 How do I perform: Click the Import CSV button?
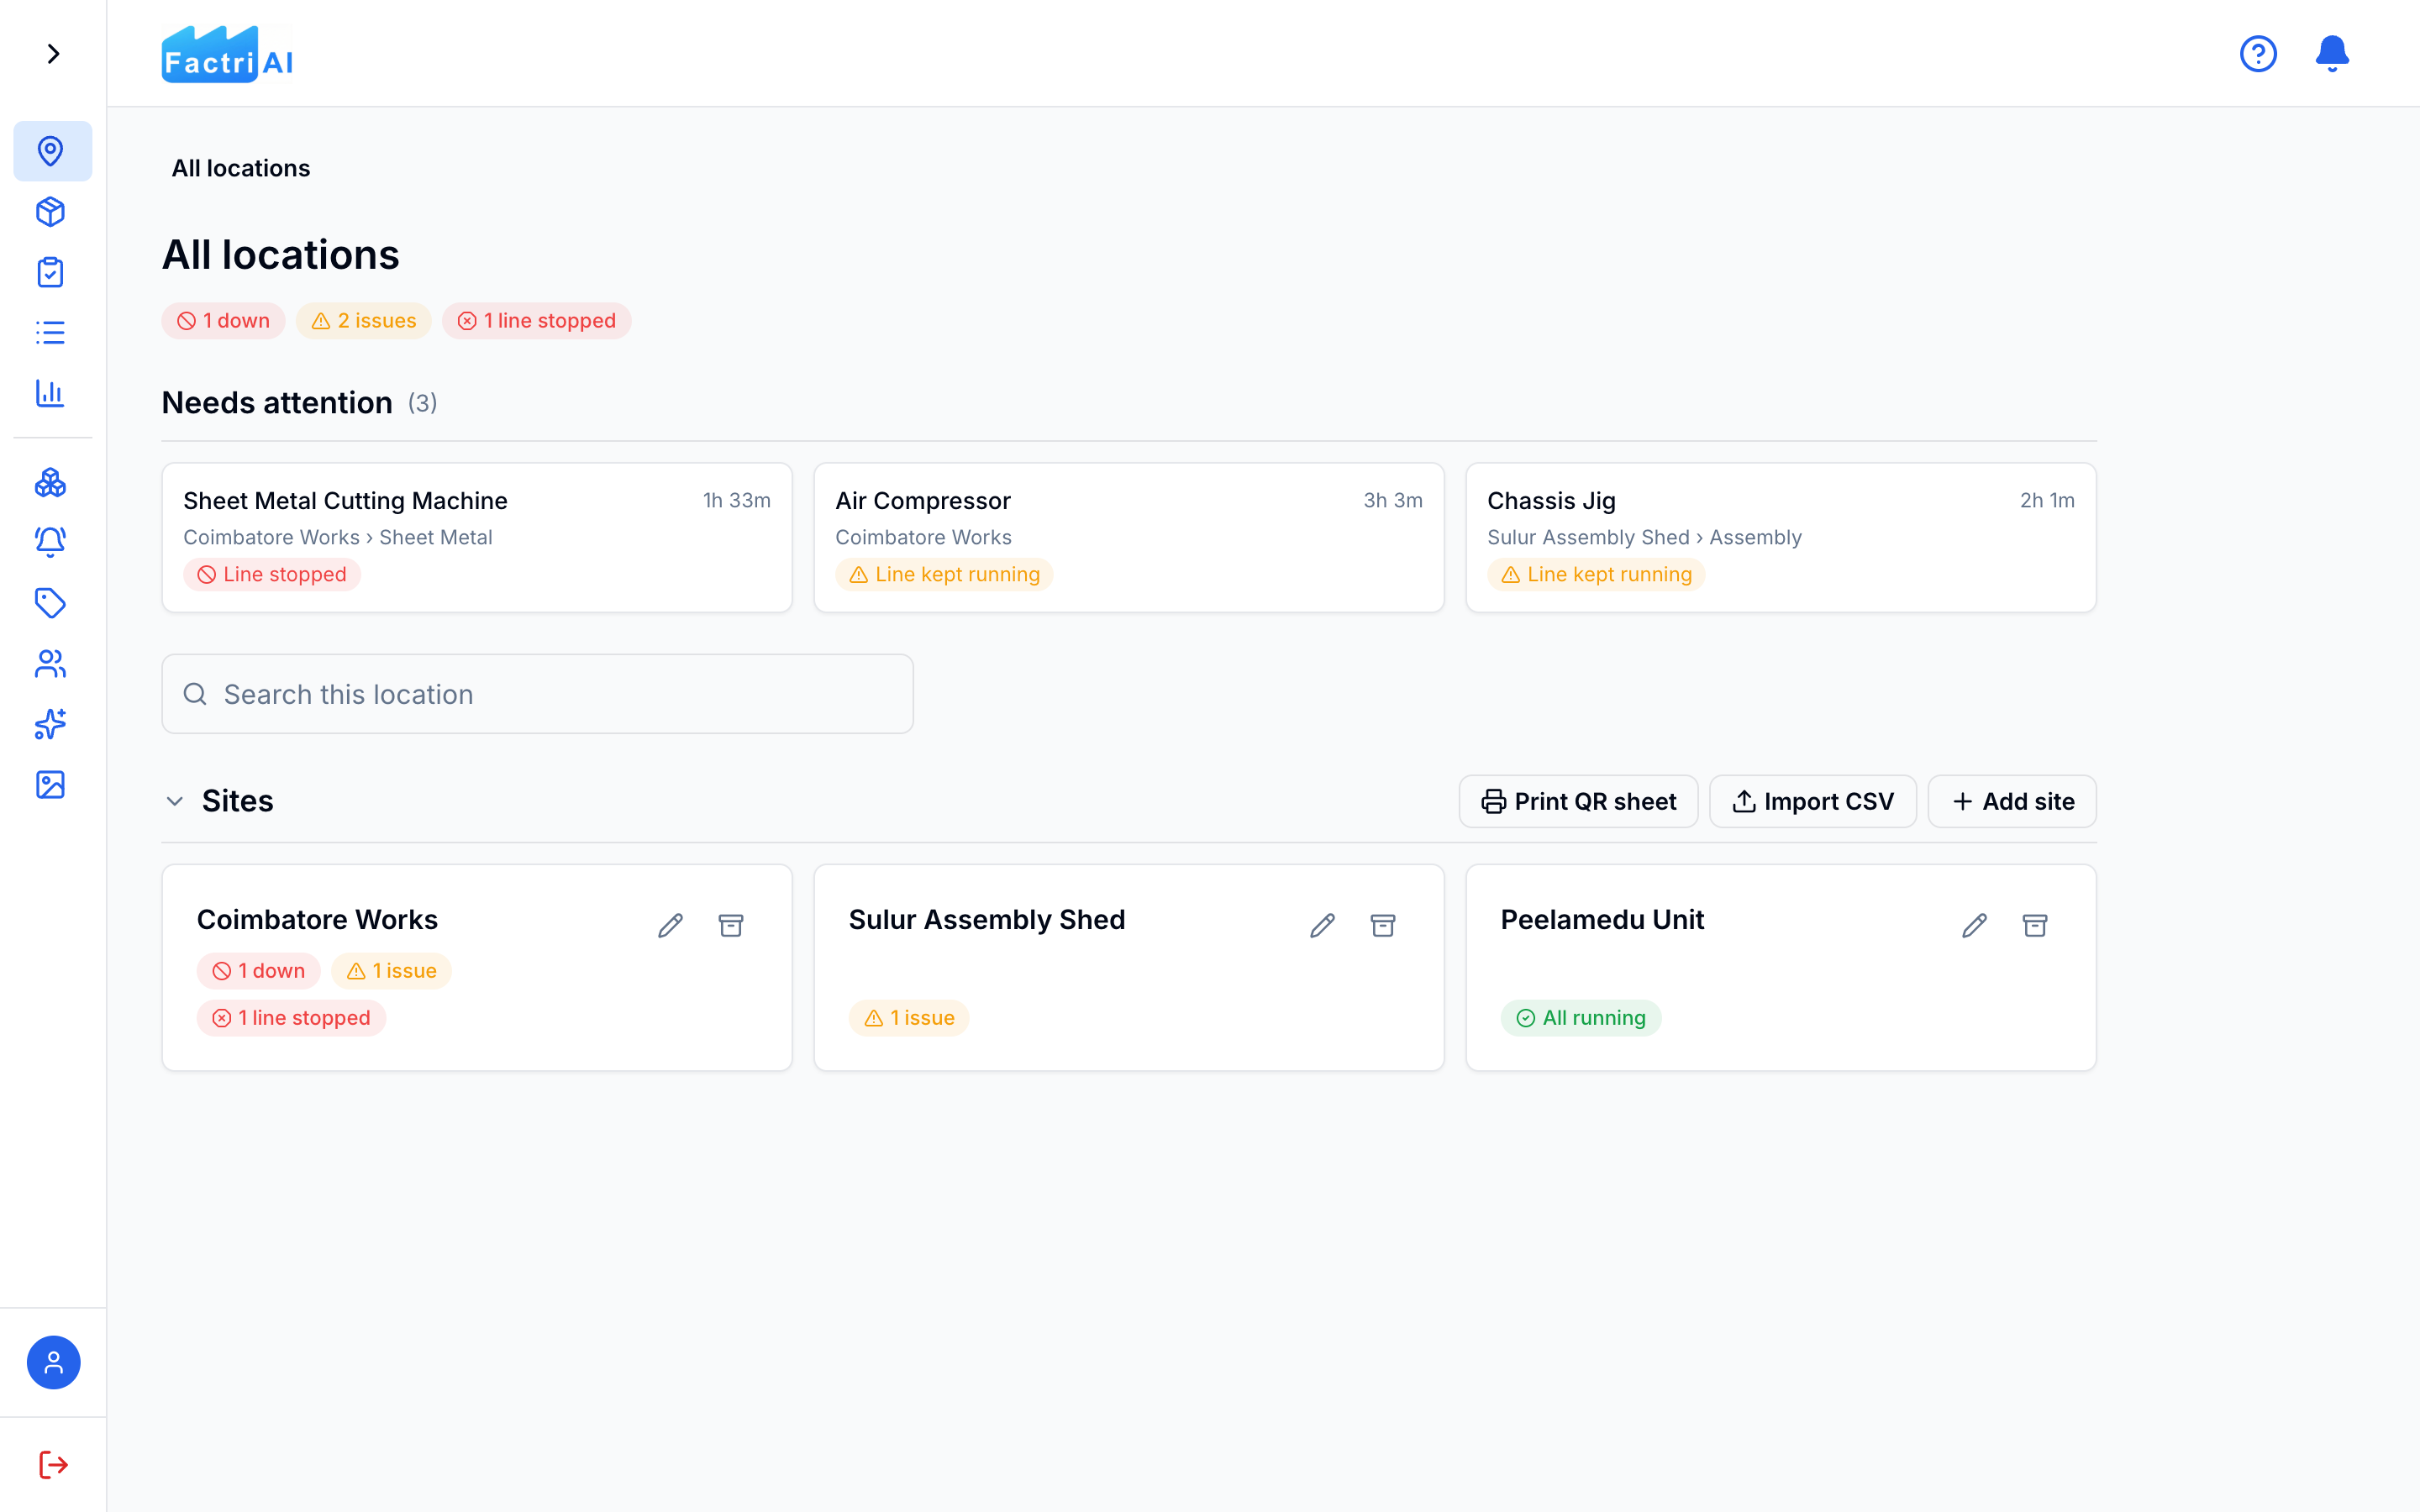[1813, 802]
